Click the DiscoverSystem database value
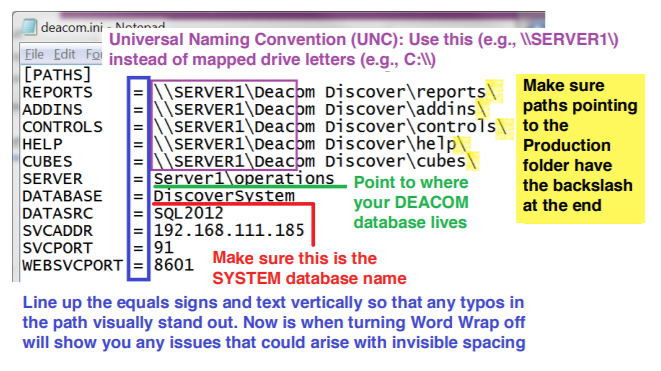 tap(224, 196)
